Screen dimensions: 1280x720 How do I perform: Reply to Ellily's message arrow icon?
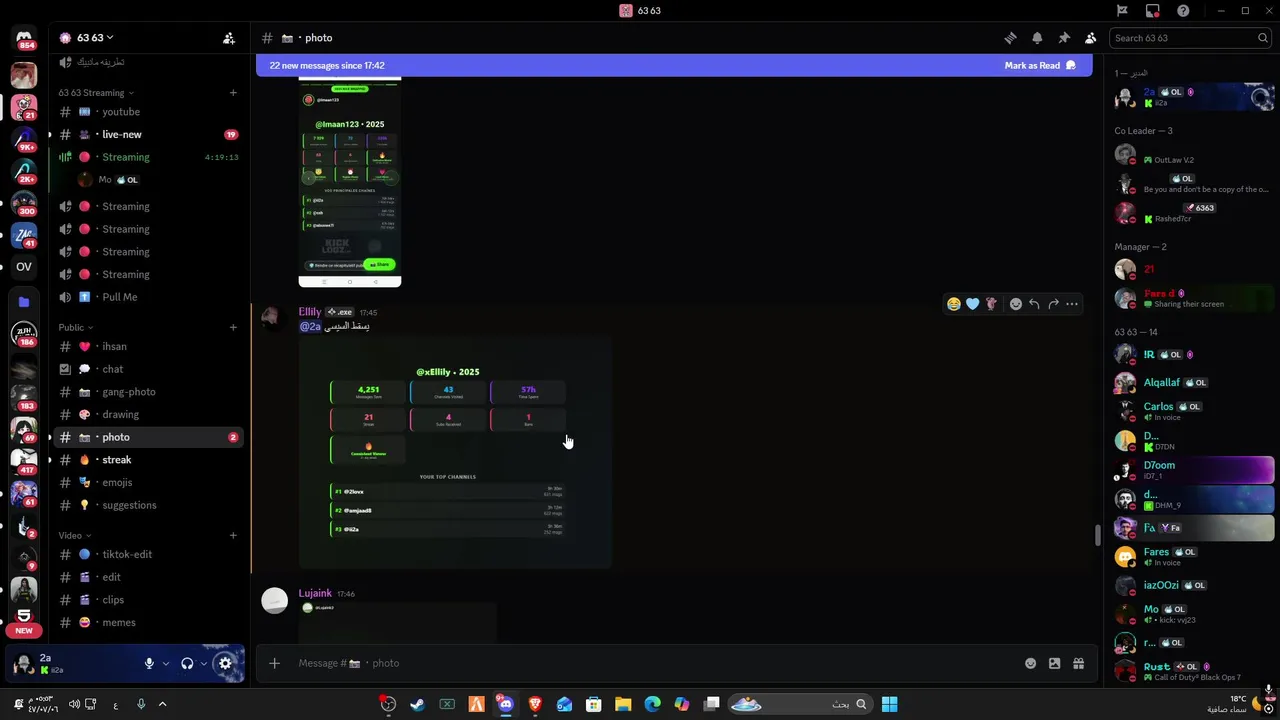tap(1034, 304)
